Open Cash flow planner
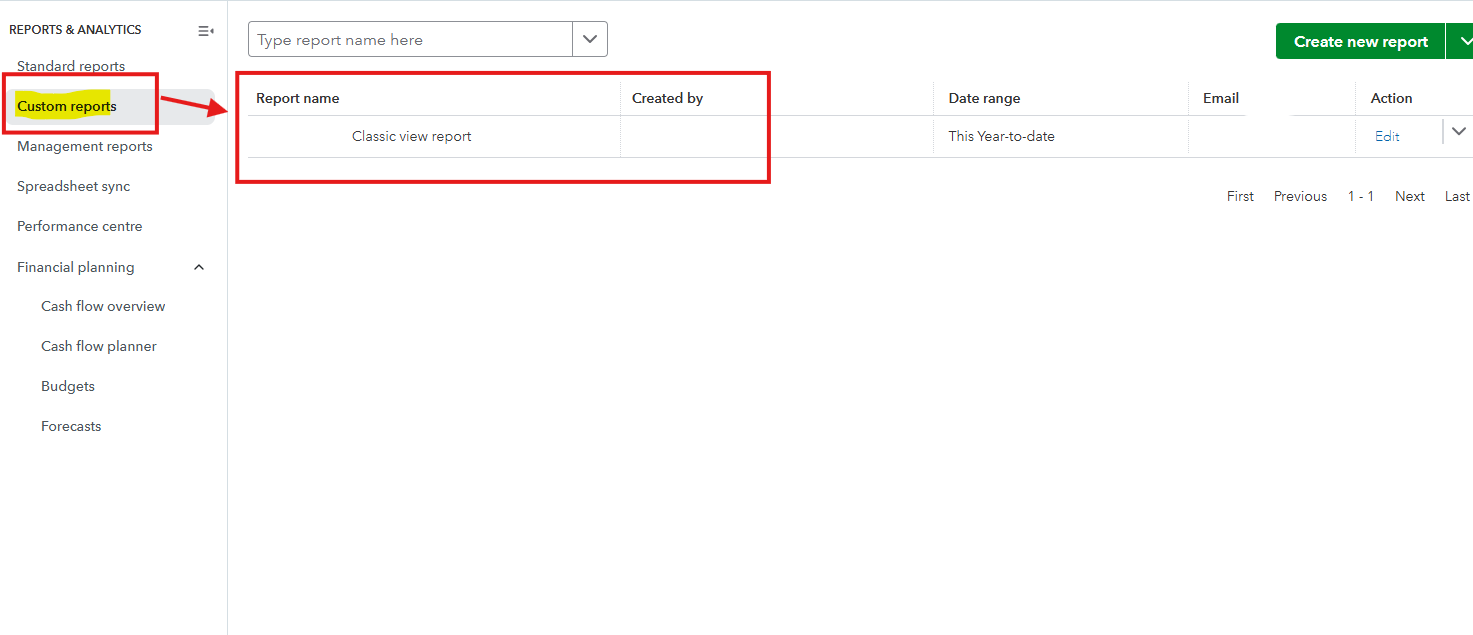 tap(99, 346)
